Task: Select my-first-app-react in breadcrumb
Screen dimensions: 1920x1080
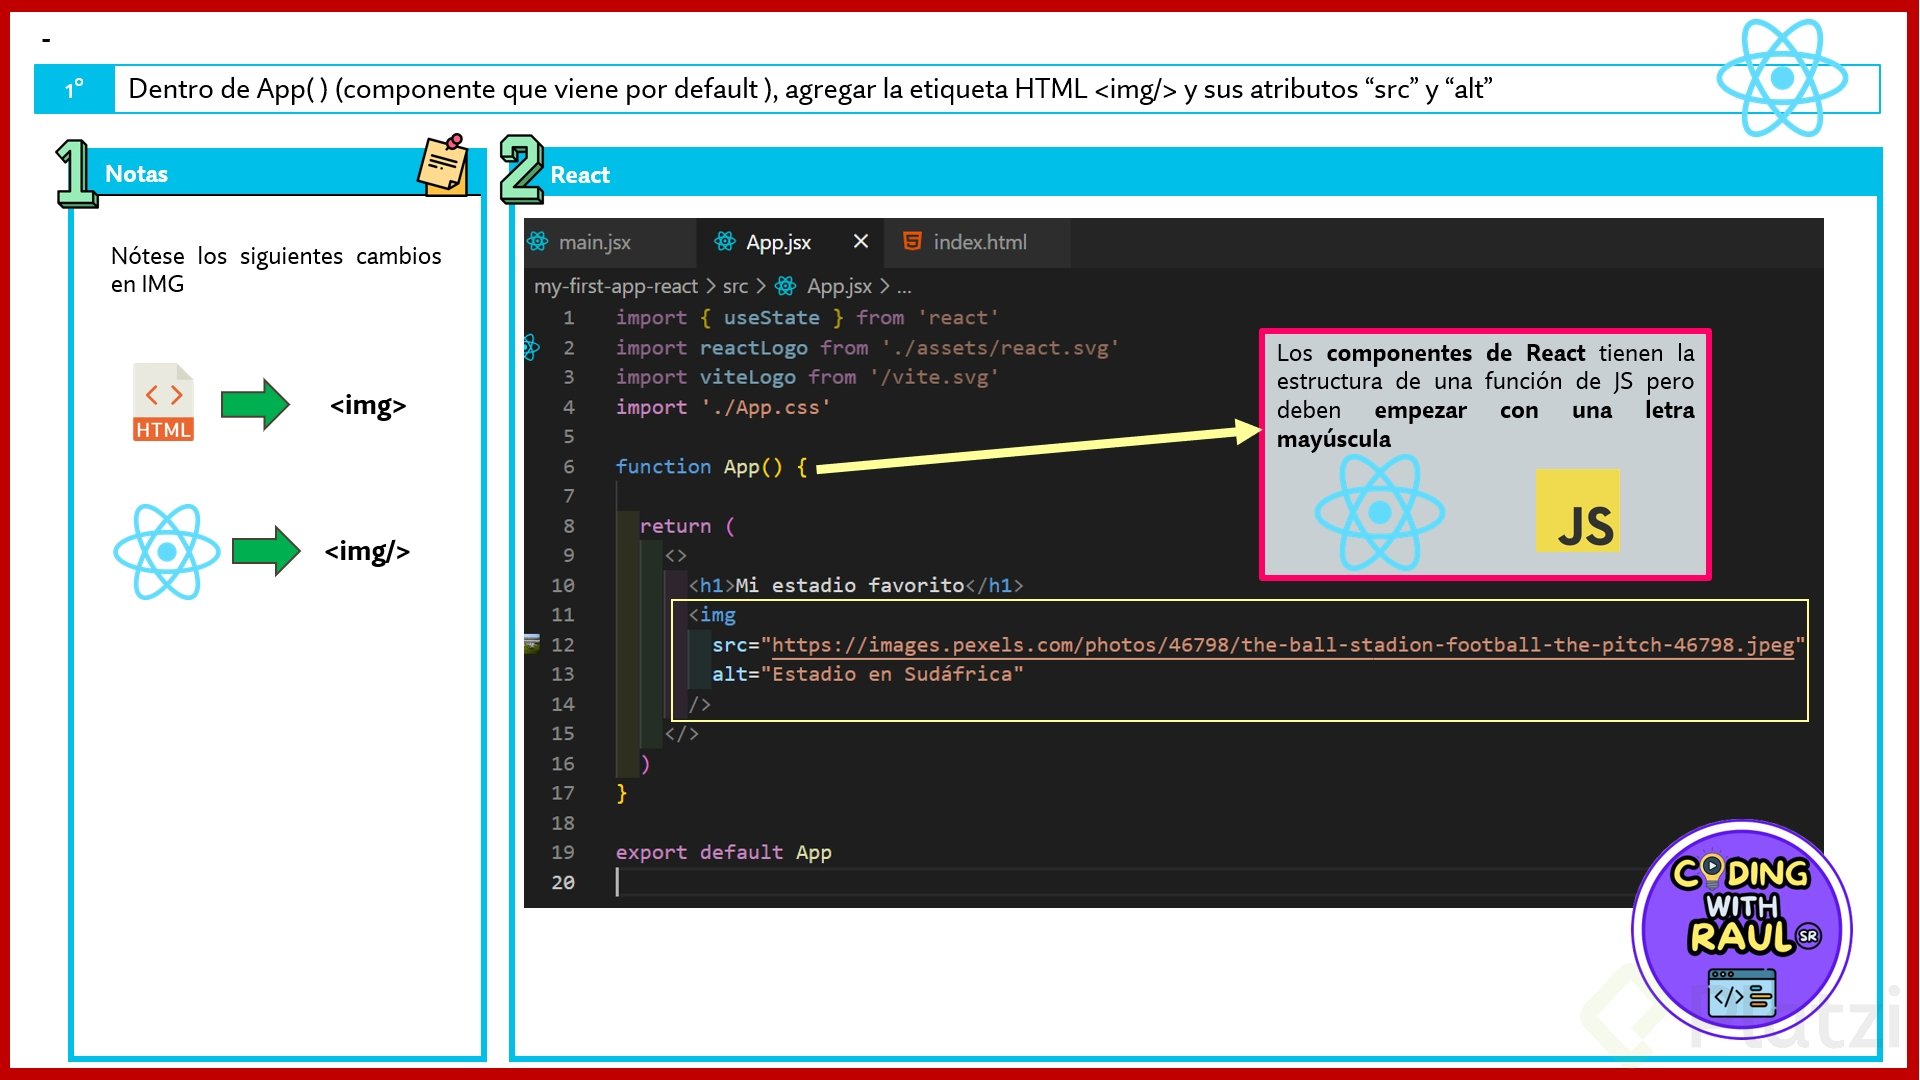Action: point(615,286)
